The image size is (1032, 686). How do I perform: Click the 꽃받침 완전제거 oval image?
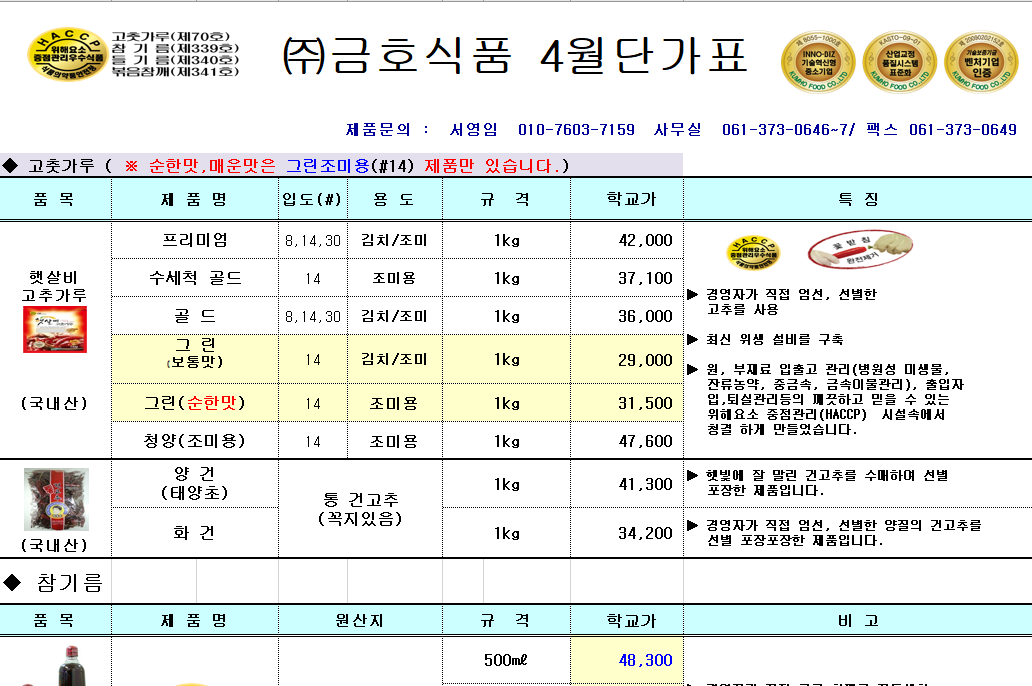point(860,249)
